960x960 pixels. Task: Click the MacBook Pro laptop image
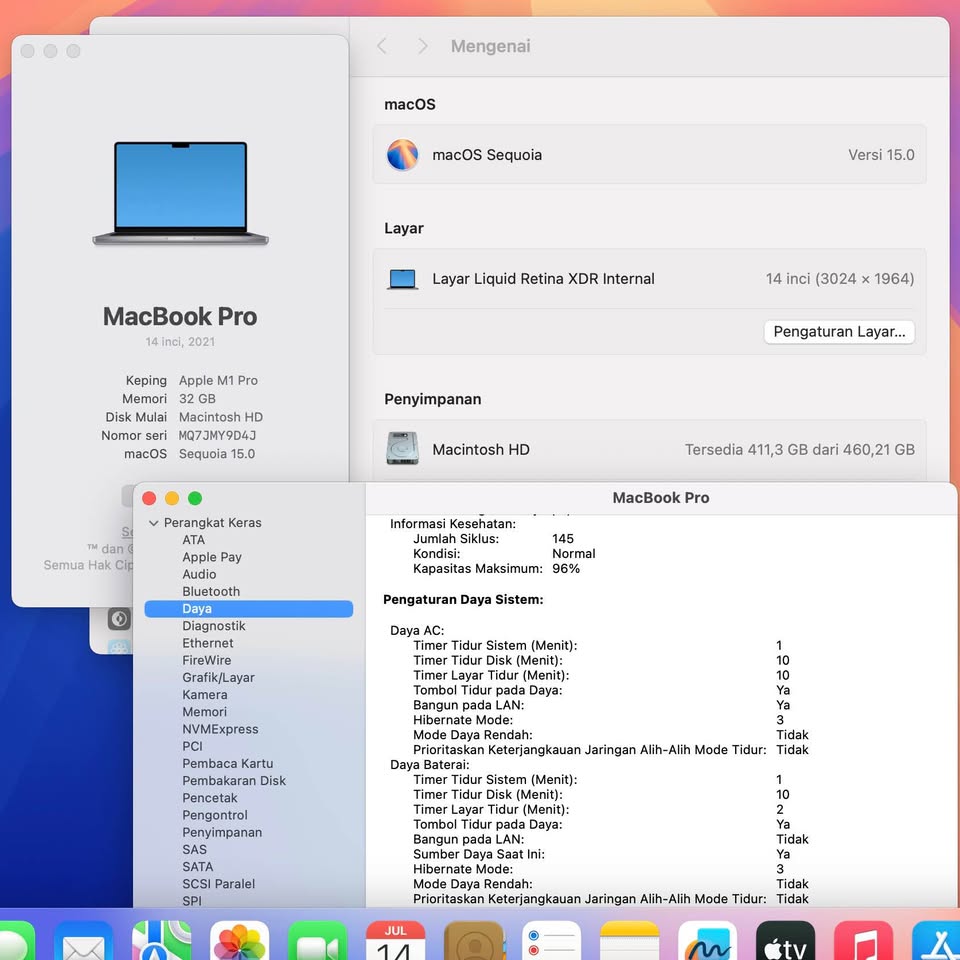tap(180, 193)
